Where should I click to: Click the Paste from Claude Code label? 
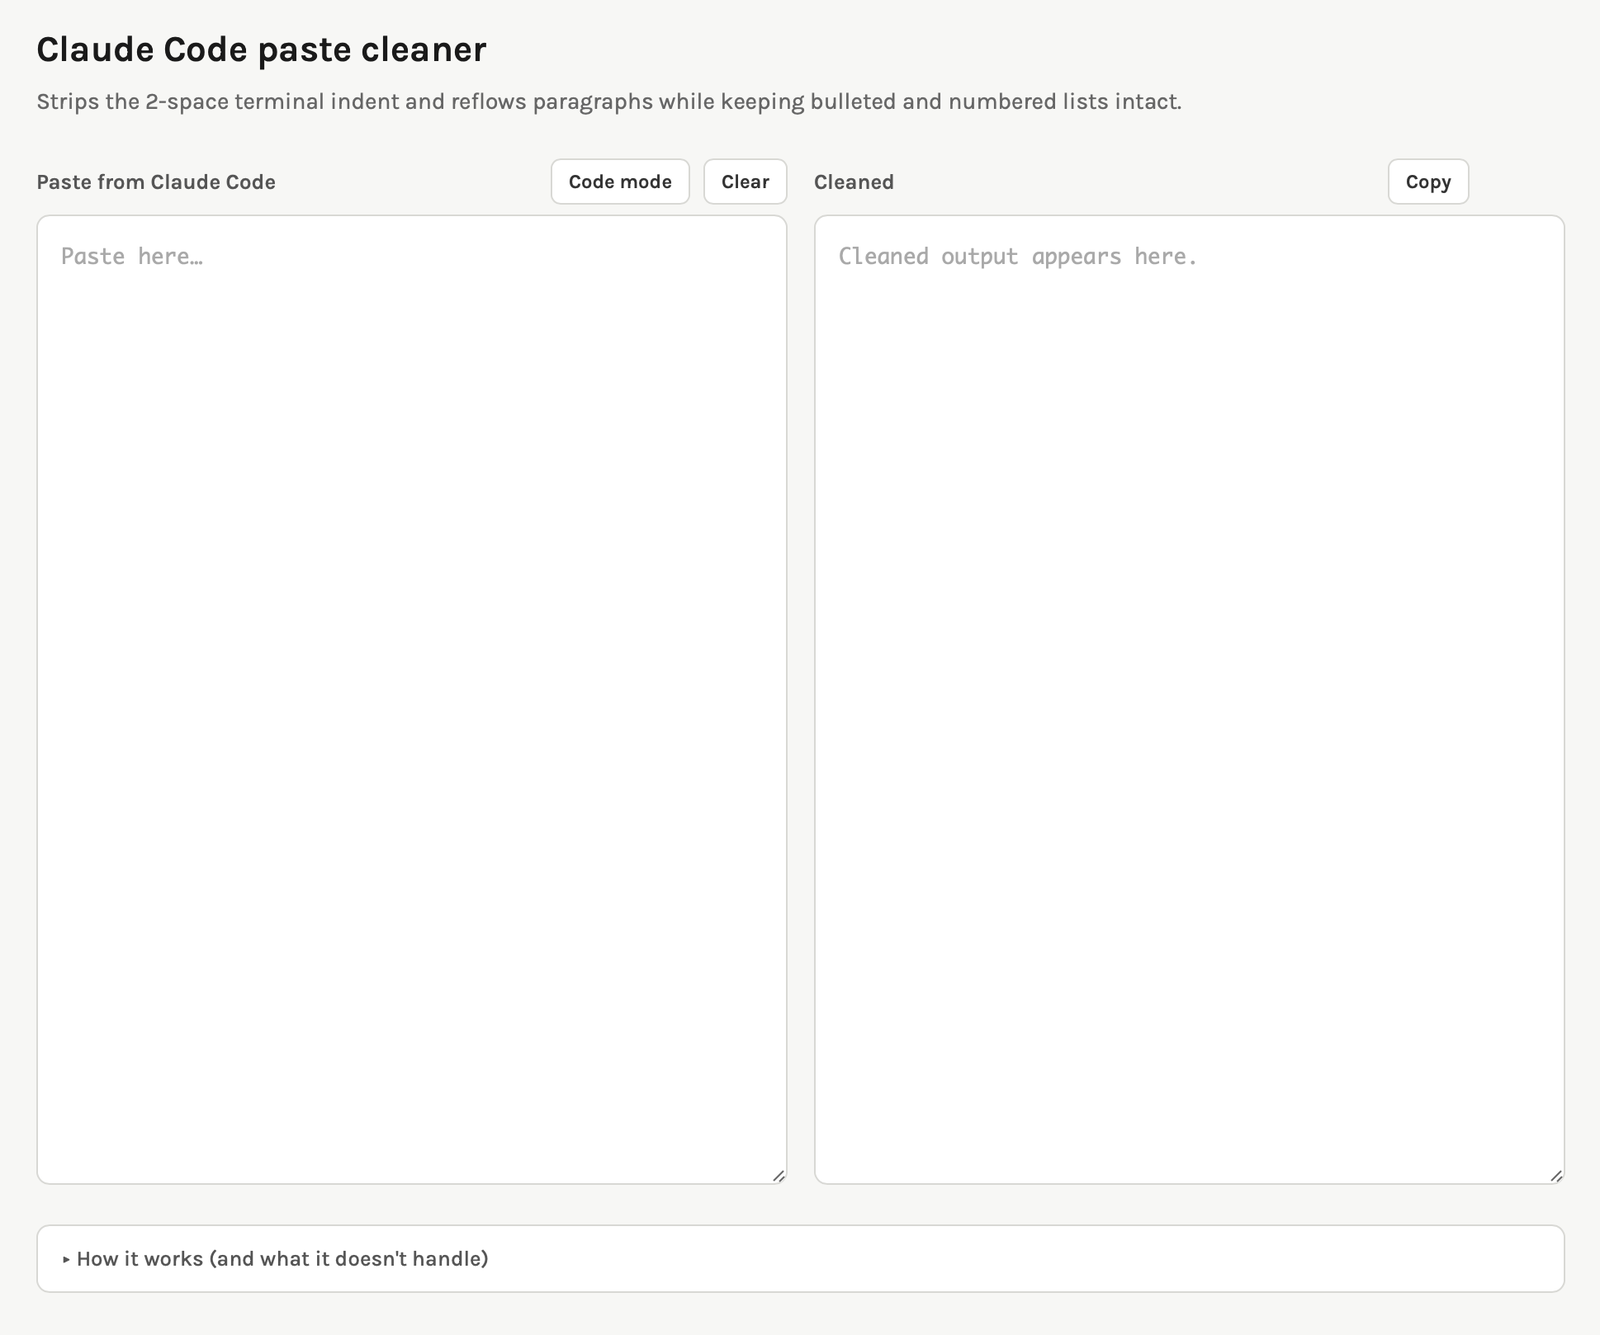156,182
